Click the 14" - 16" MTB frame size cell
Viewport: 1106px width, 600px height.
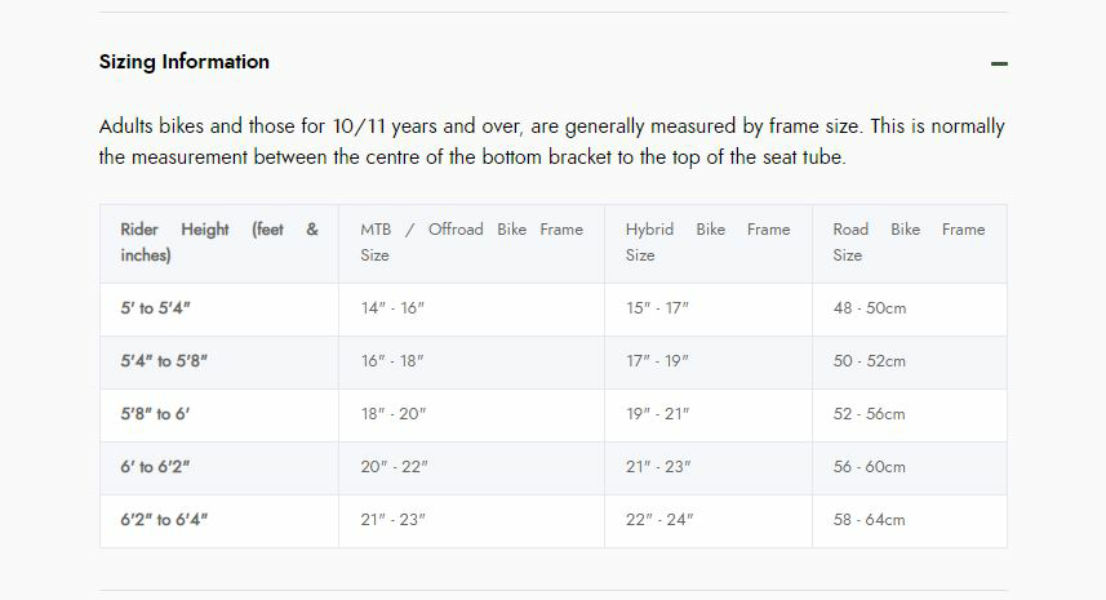coord(393,309)
